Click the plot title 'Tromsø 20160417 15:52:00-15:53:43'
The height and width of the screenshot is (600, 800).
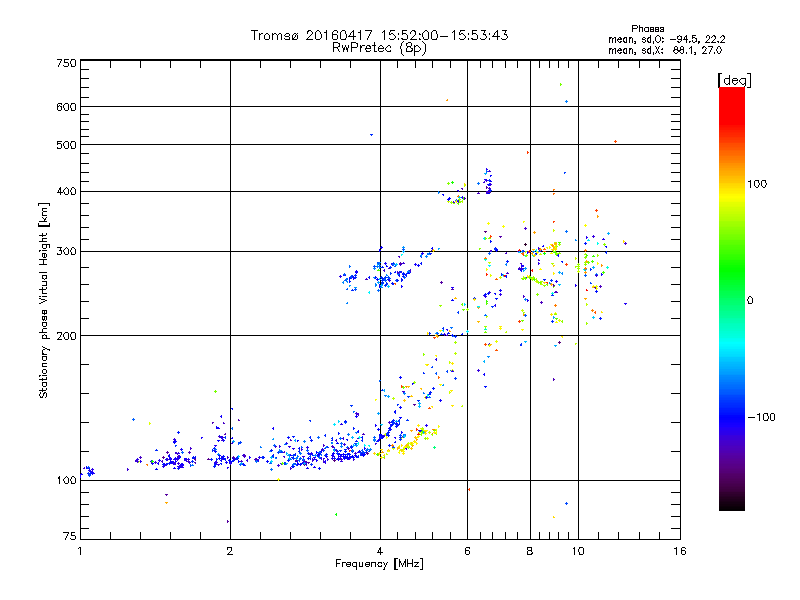[x=379, y=35]
